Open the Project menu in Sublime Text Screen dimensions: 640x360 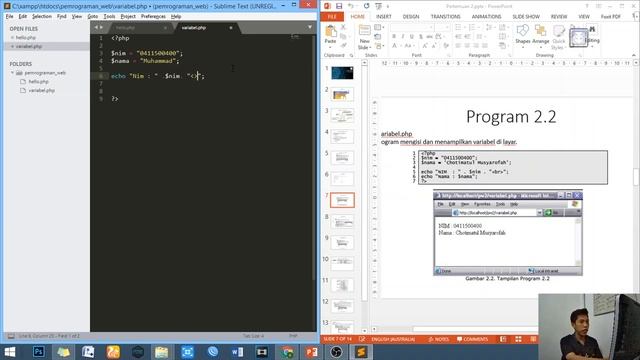128,16
